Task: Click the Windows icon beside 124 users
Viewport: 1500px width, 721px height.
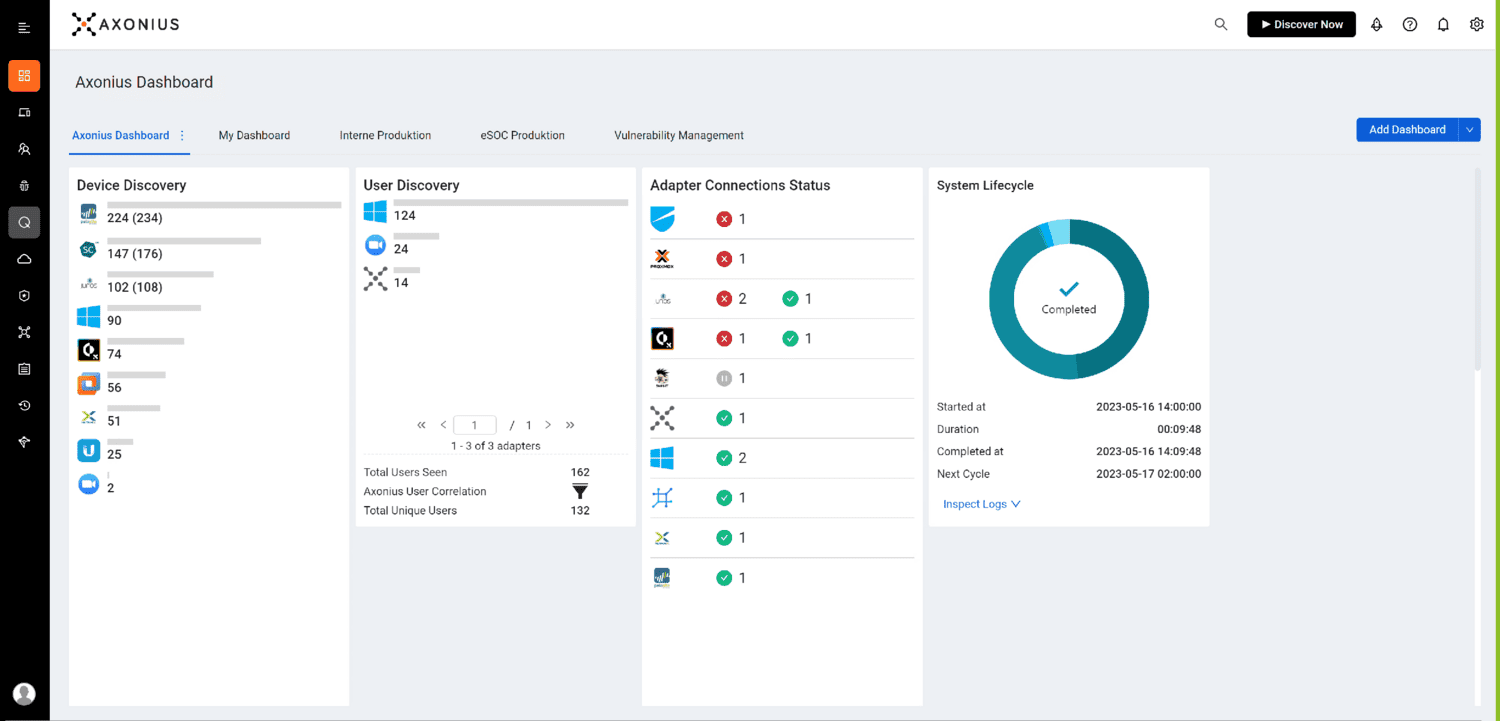Action: tap(375, 211)
